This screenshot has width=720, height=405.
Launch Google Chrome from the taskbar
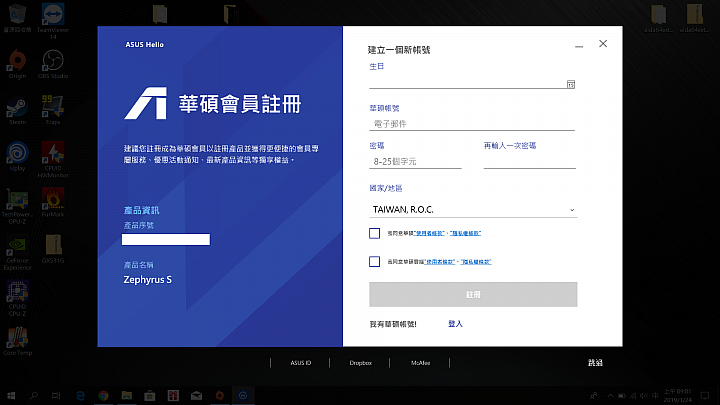(103, 395)
